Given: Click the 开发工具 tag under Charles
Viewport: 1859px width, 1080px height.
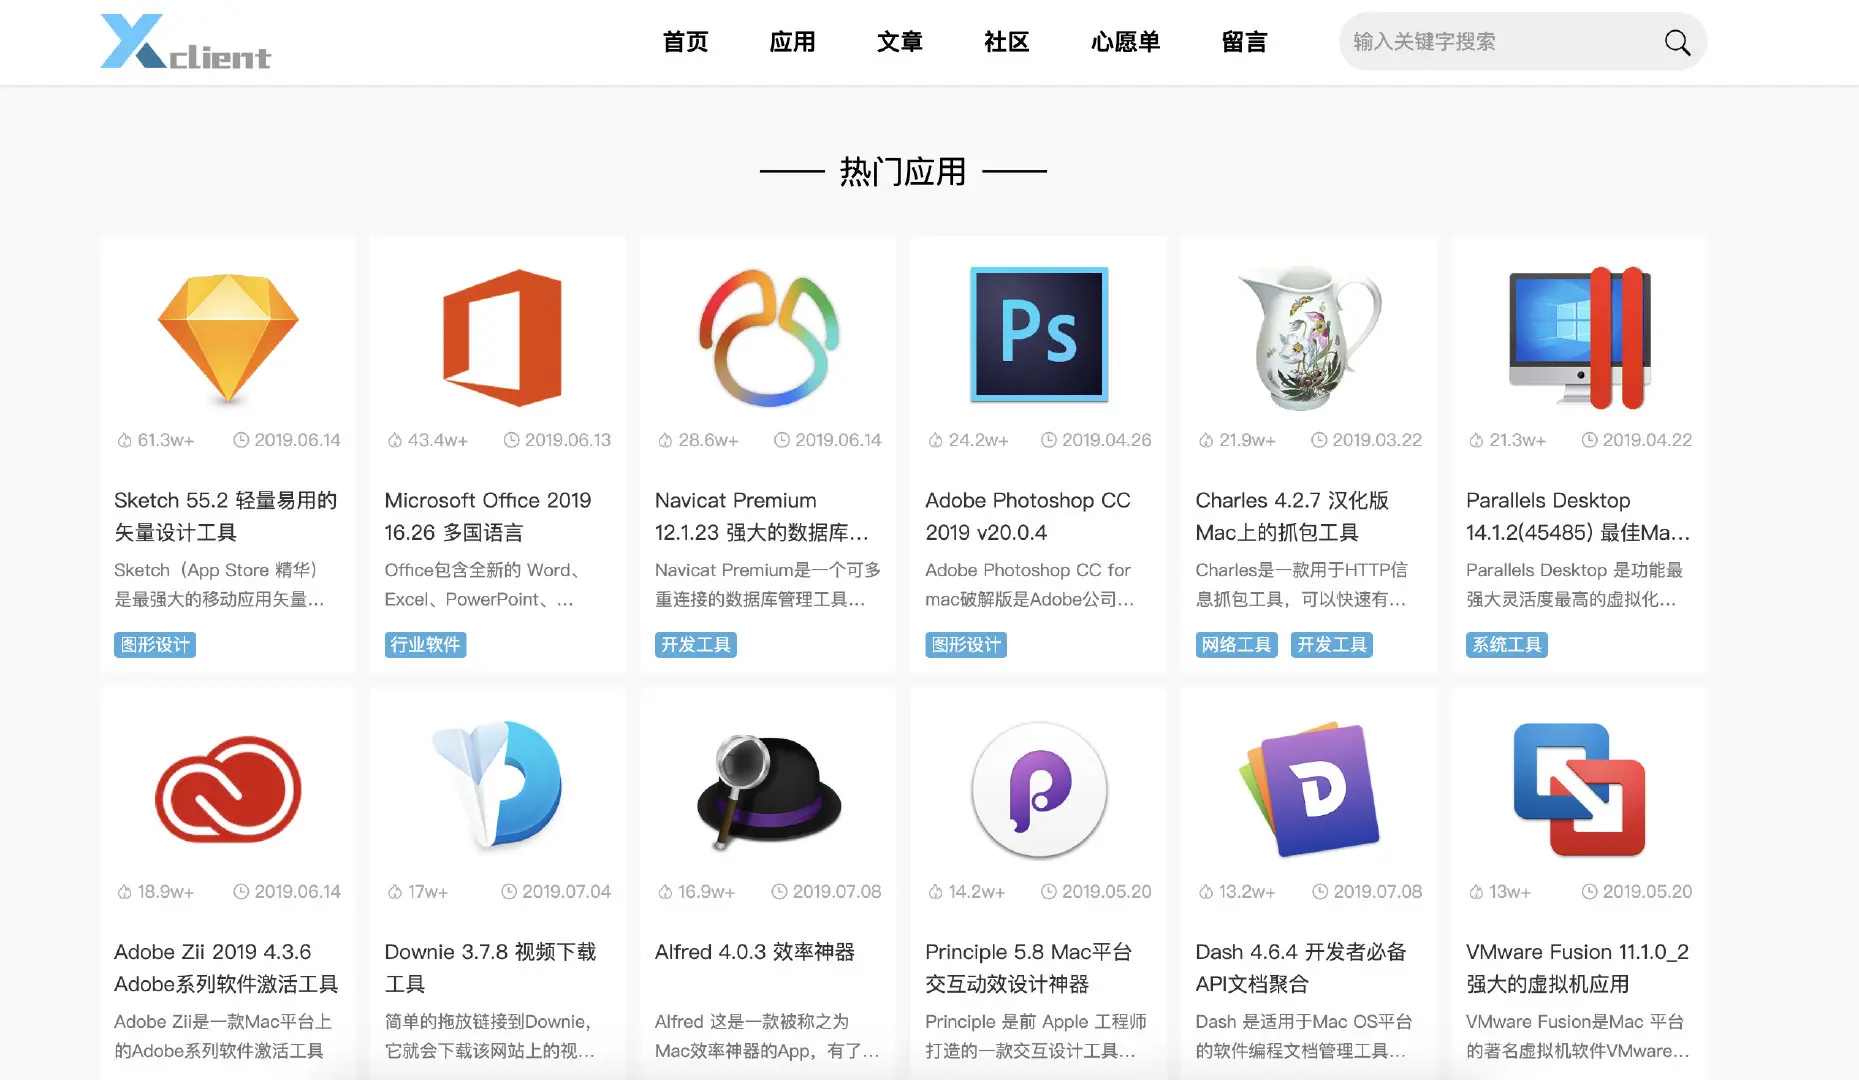Looking at the screenshot, I should coord(1332,645).
